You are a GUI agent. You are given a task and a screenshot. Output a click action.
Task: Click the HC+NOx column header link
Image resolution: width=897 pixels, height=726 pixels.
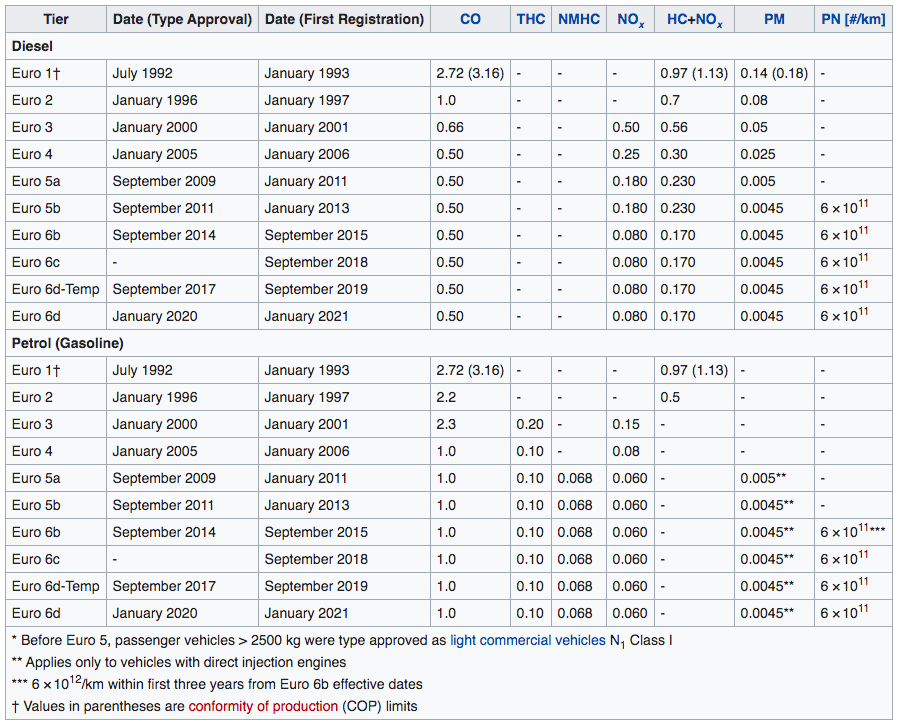coord(694,19)
